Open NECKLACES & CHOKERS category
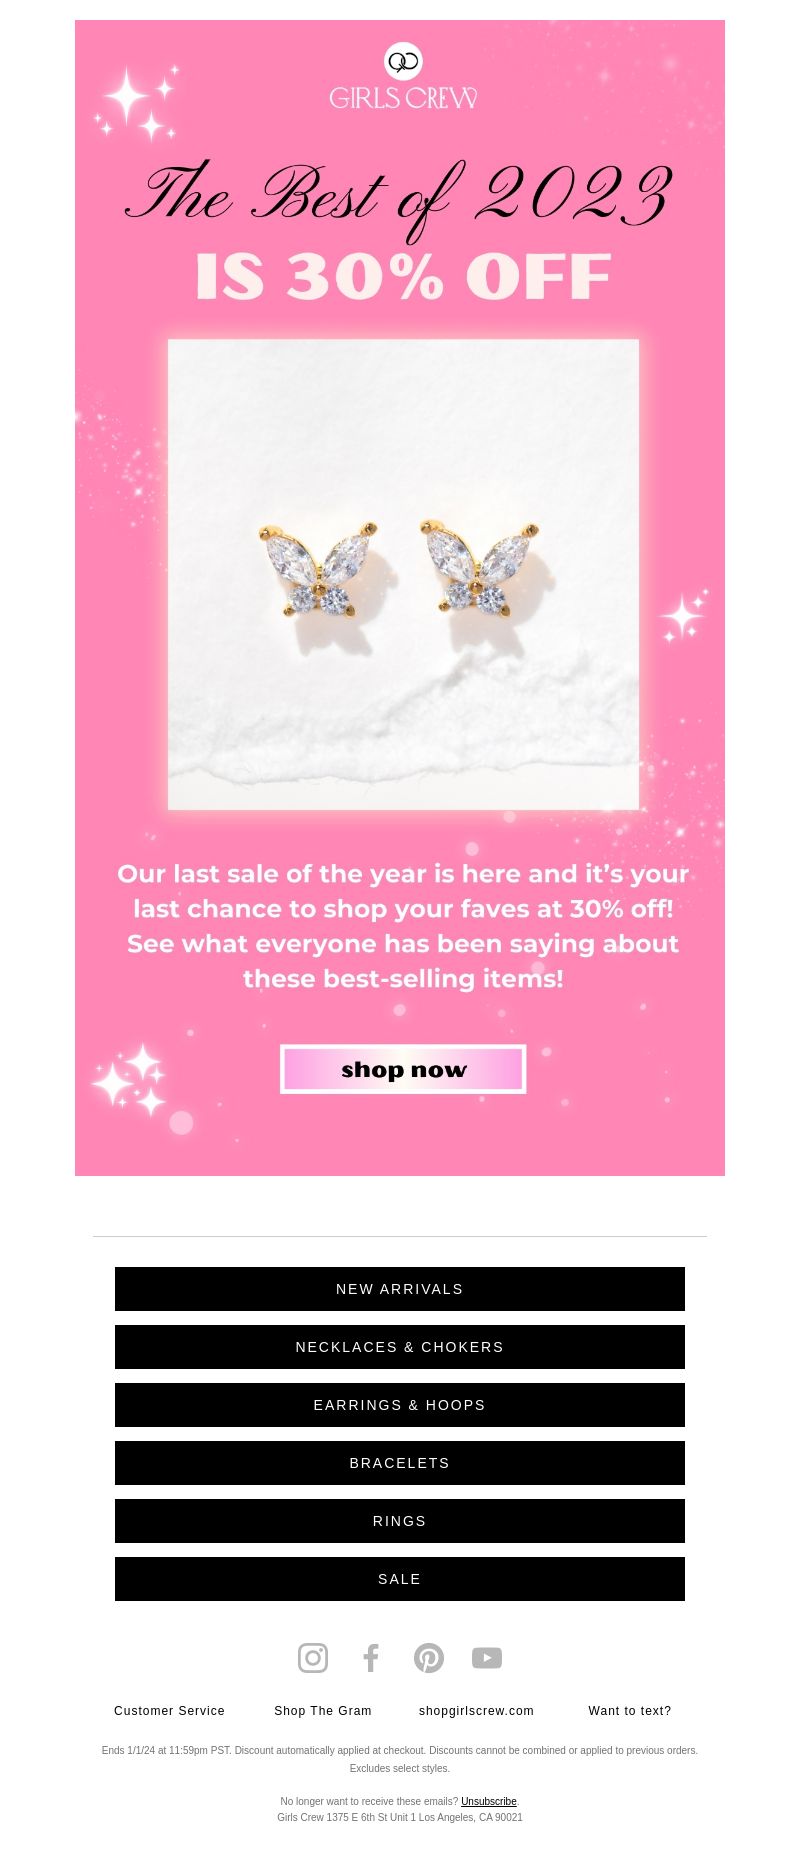 (400, 1347)
